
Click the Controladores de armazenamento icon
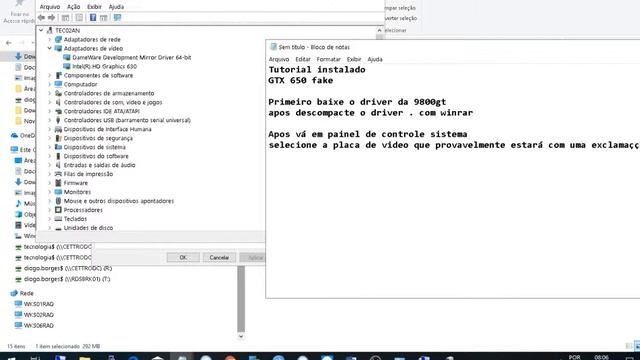pyautogui.click(x=58, y=93)
